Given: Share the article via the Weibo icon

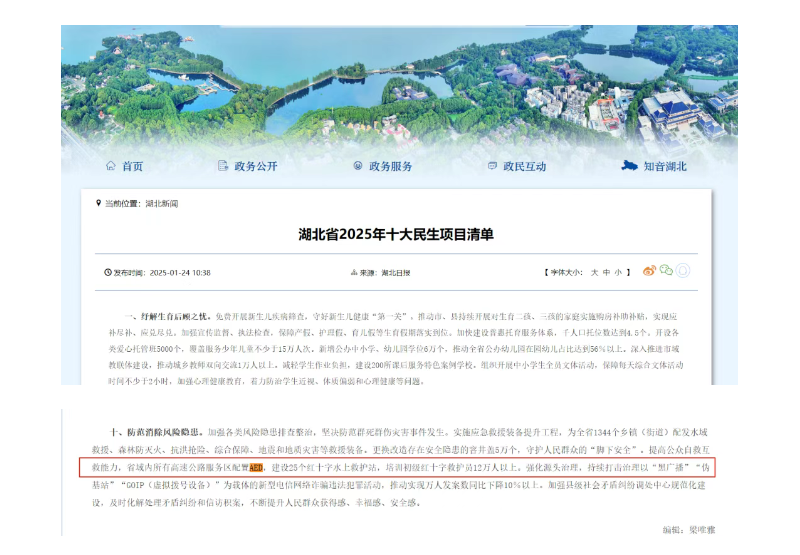Looking at the screenshot, I should click(x=648, y=271).
